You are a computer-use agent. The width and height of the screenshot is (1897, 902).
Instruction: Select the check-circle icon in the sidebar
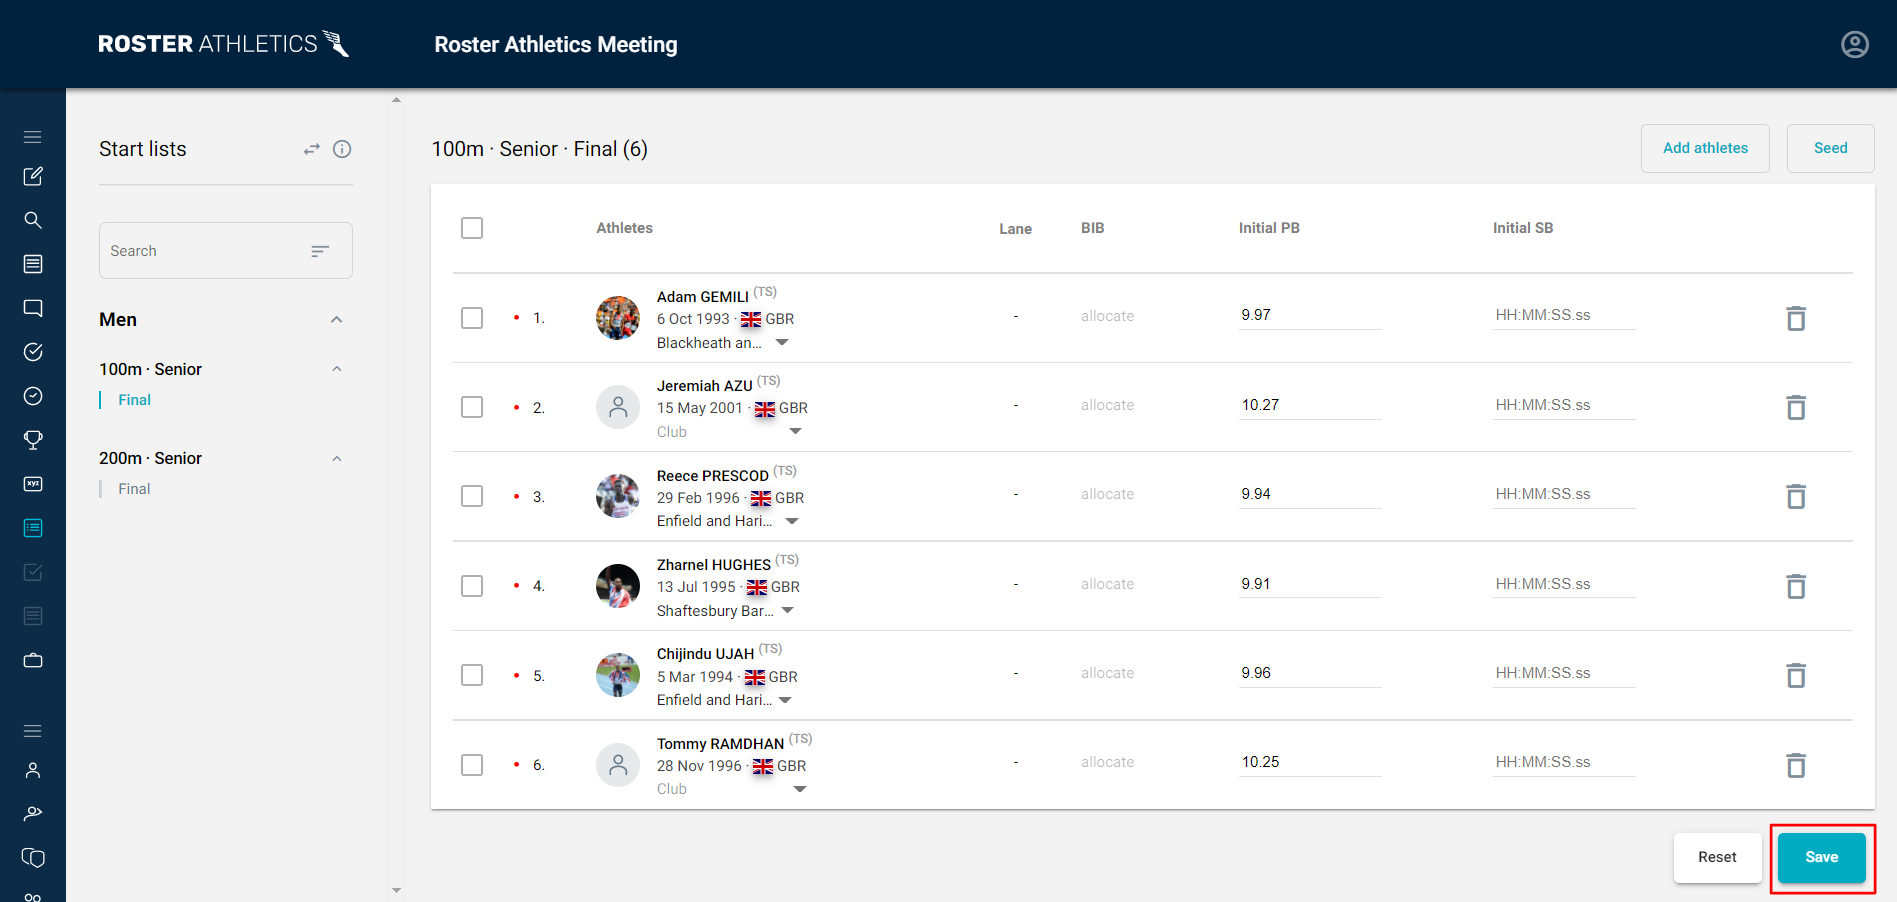point(33,351)
